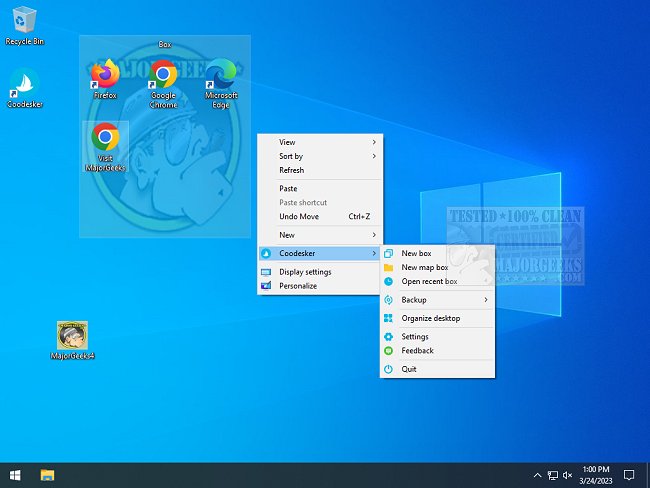Open the Recycle Bin desktop icon
650x488 pixels.
coord(24,25)
